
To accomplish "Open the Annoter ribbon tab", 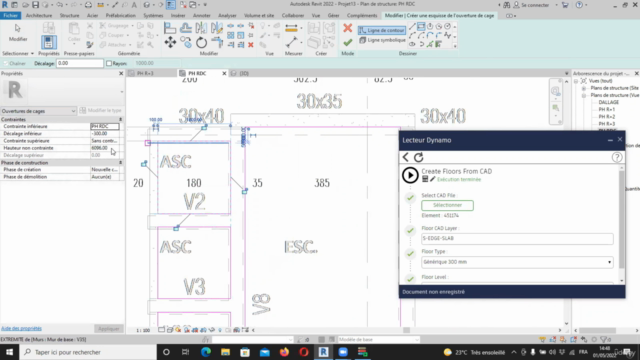I will [x=201, y=16].
